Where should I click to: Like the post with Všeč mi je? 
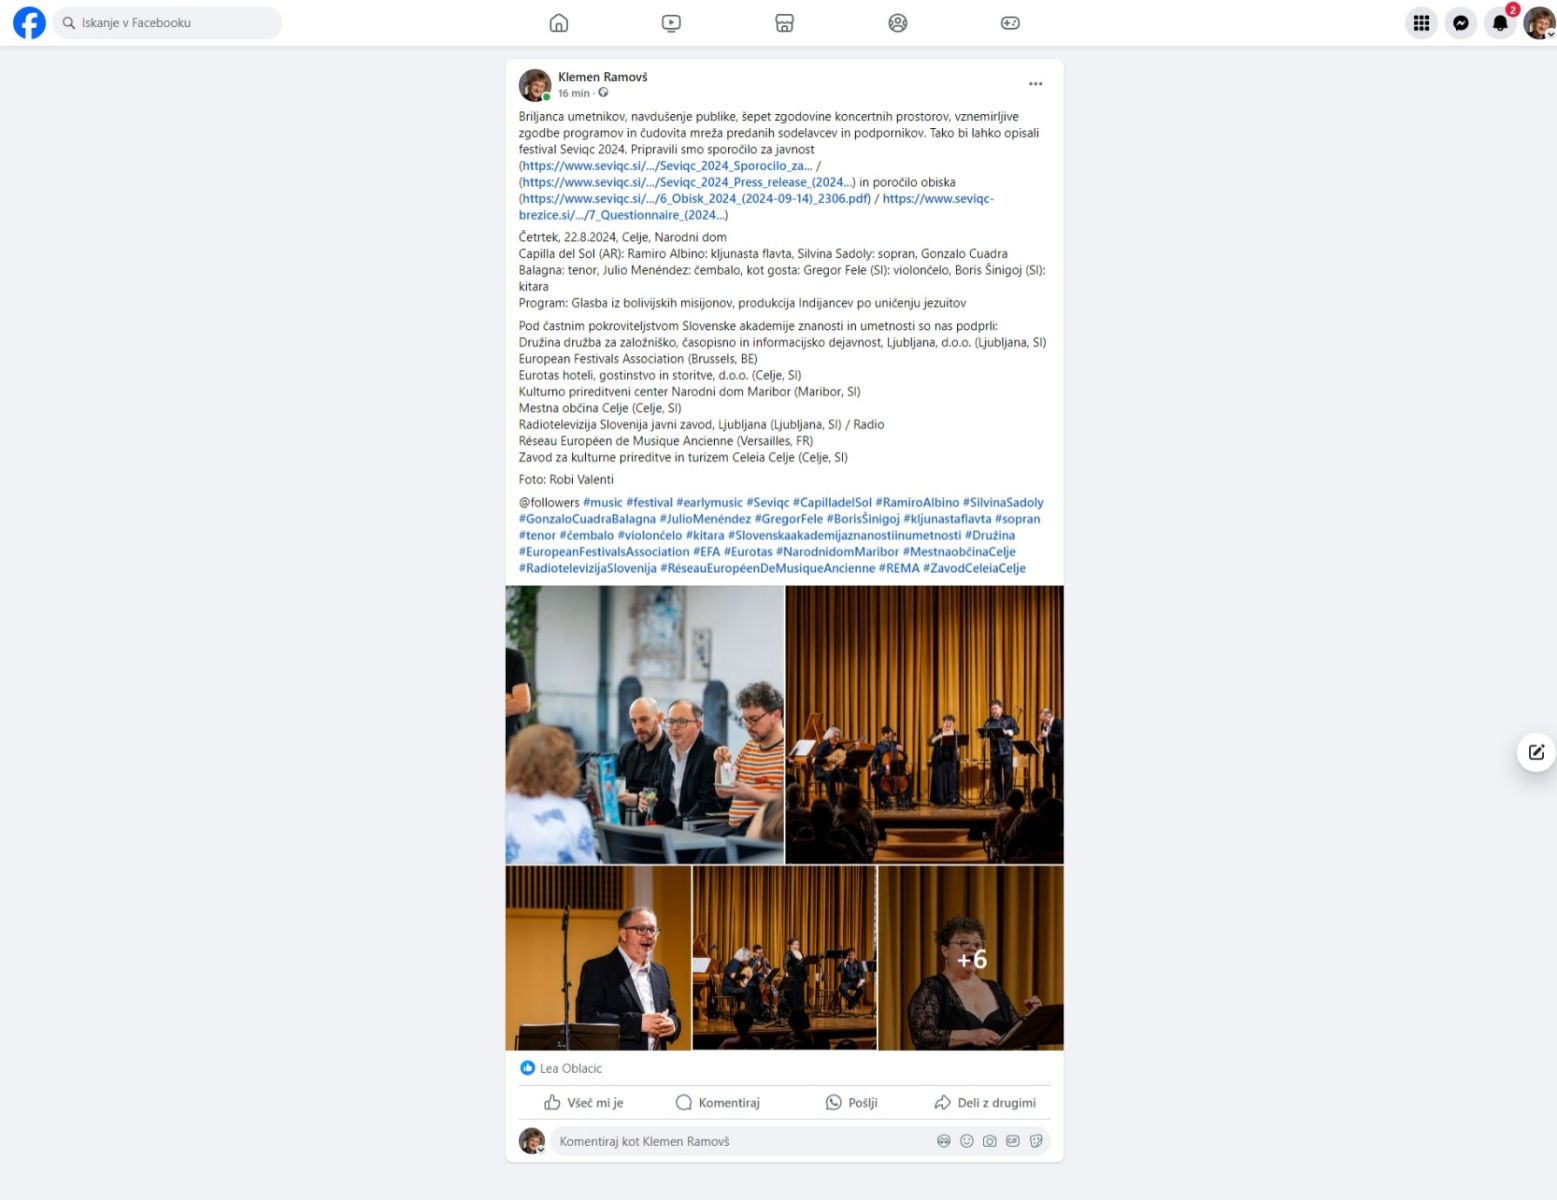[x=584, y=1103]
